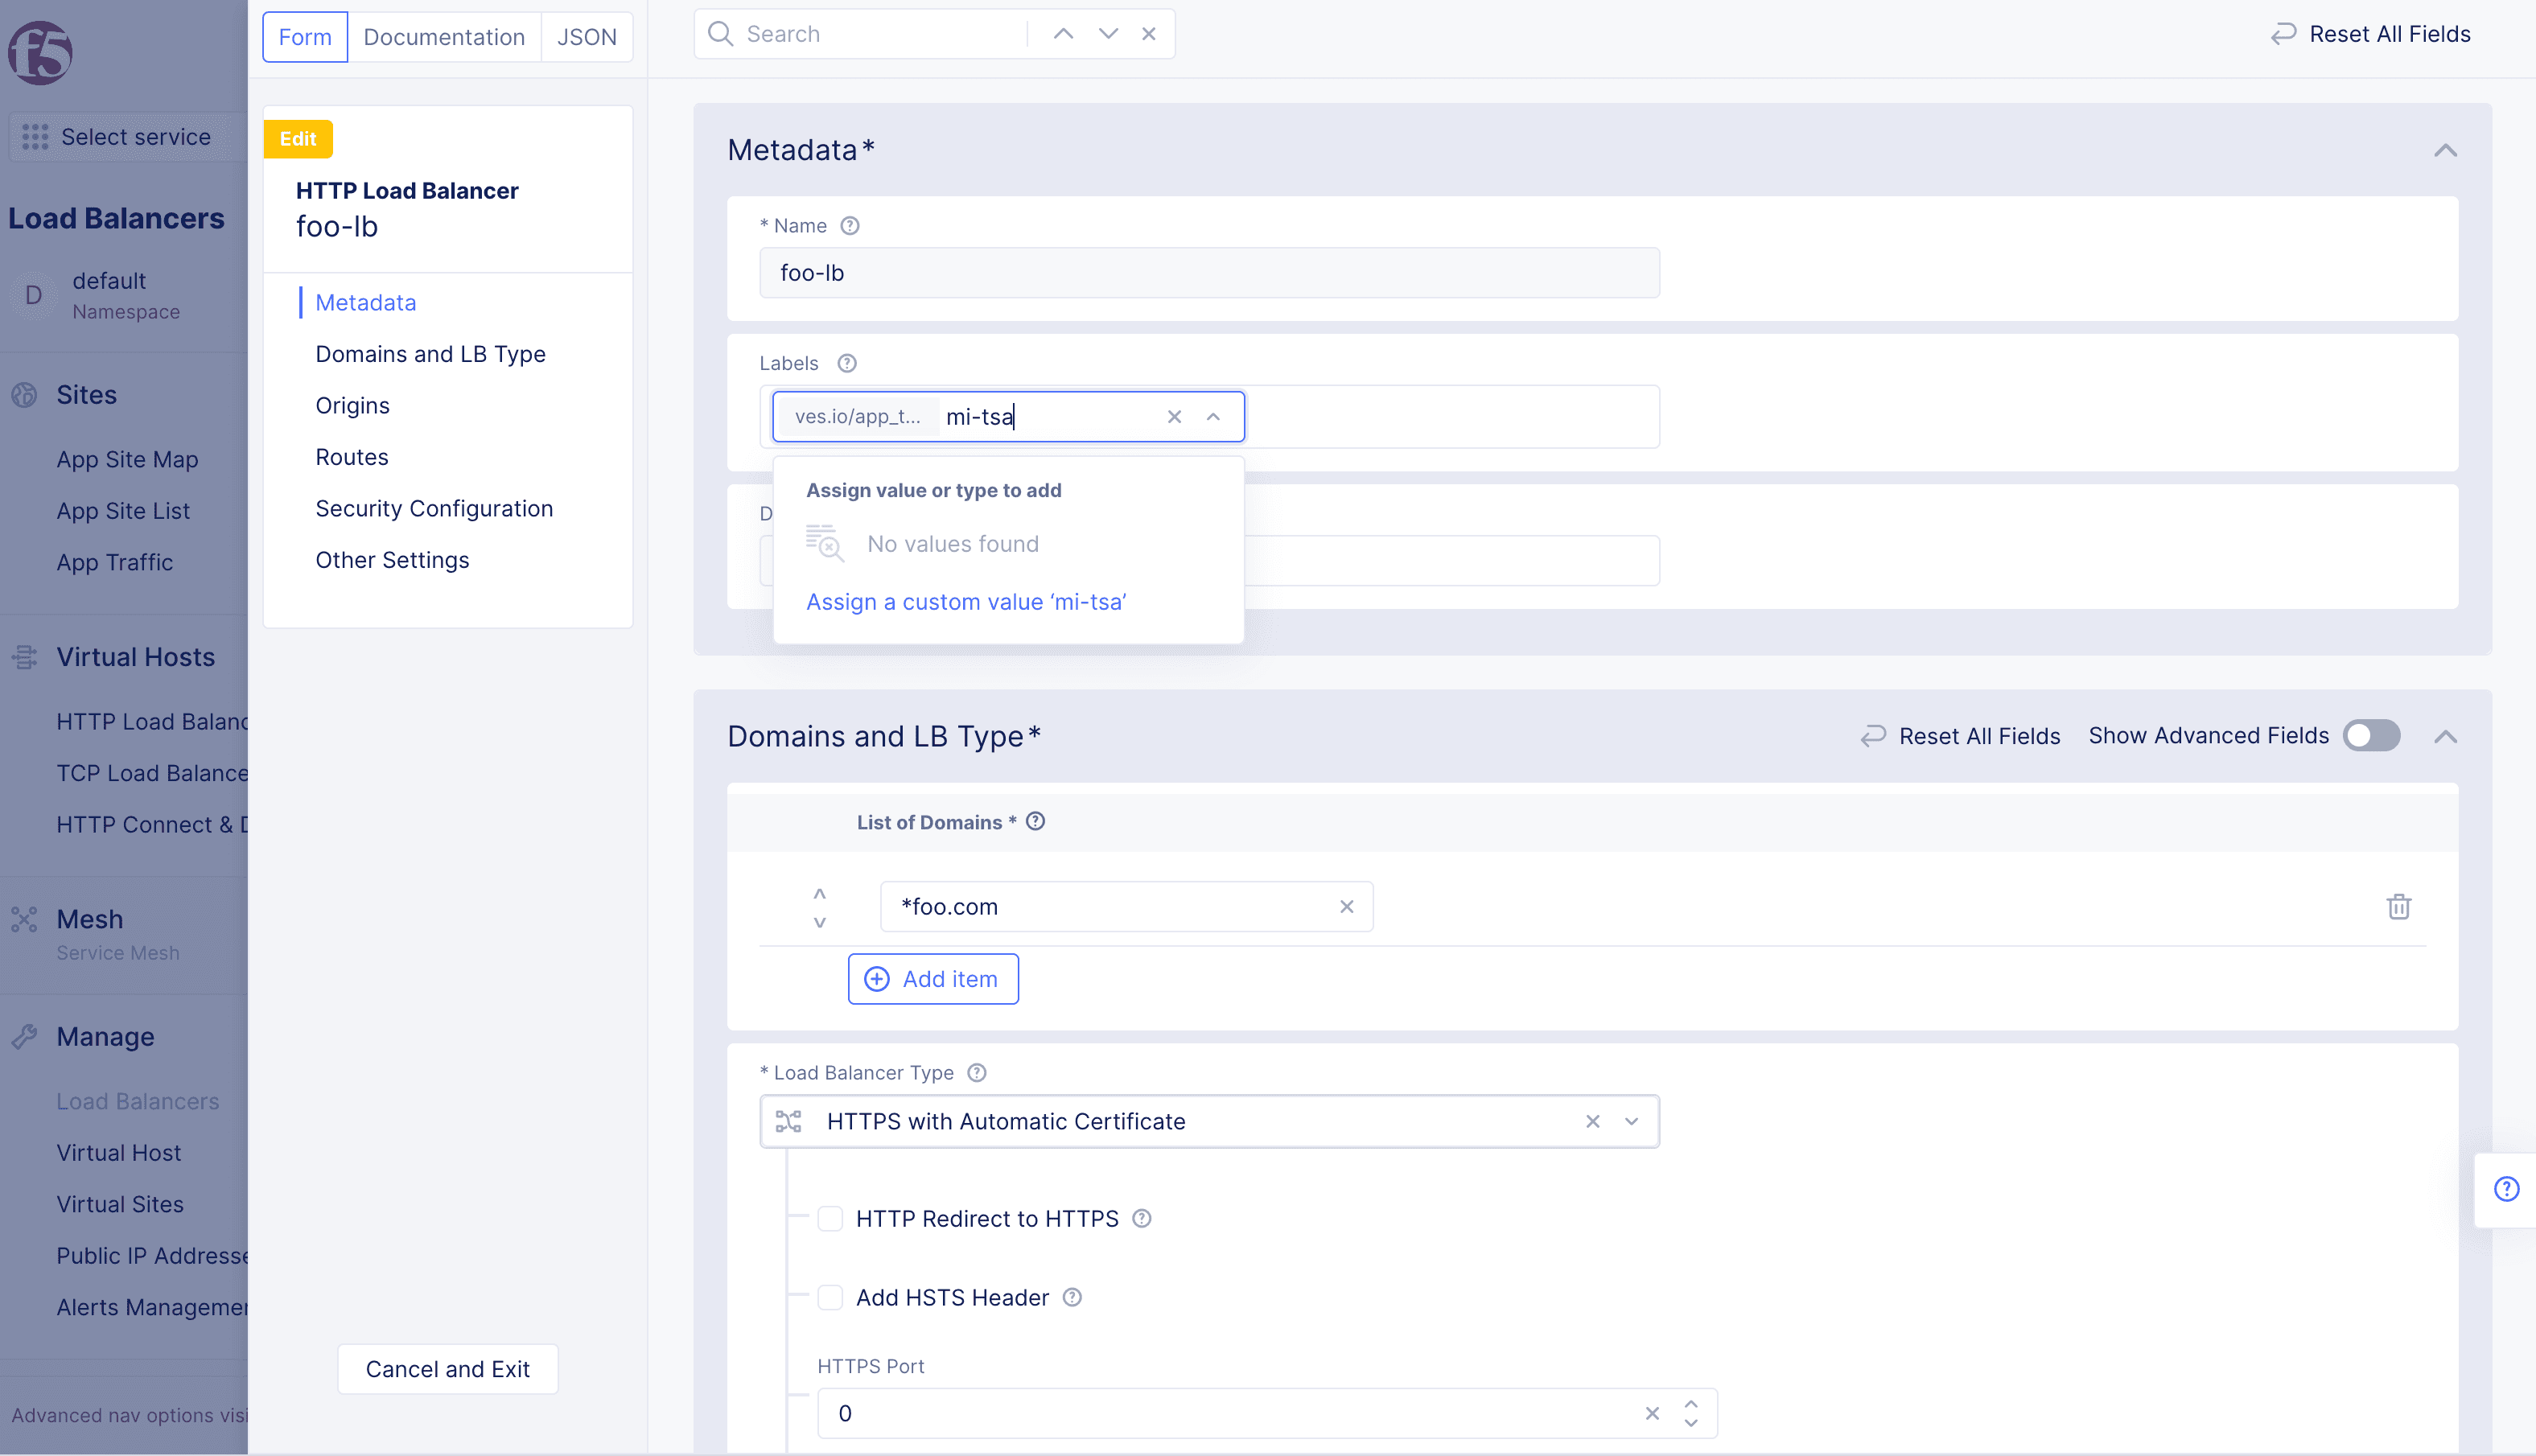2536x1456 pixels.
Task: Switch to the JSON tab
Action: coord(587,35)
